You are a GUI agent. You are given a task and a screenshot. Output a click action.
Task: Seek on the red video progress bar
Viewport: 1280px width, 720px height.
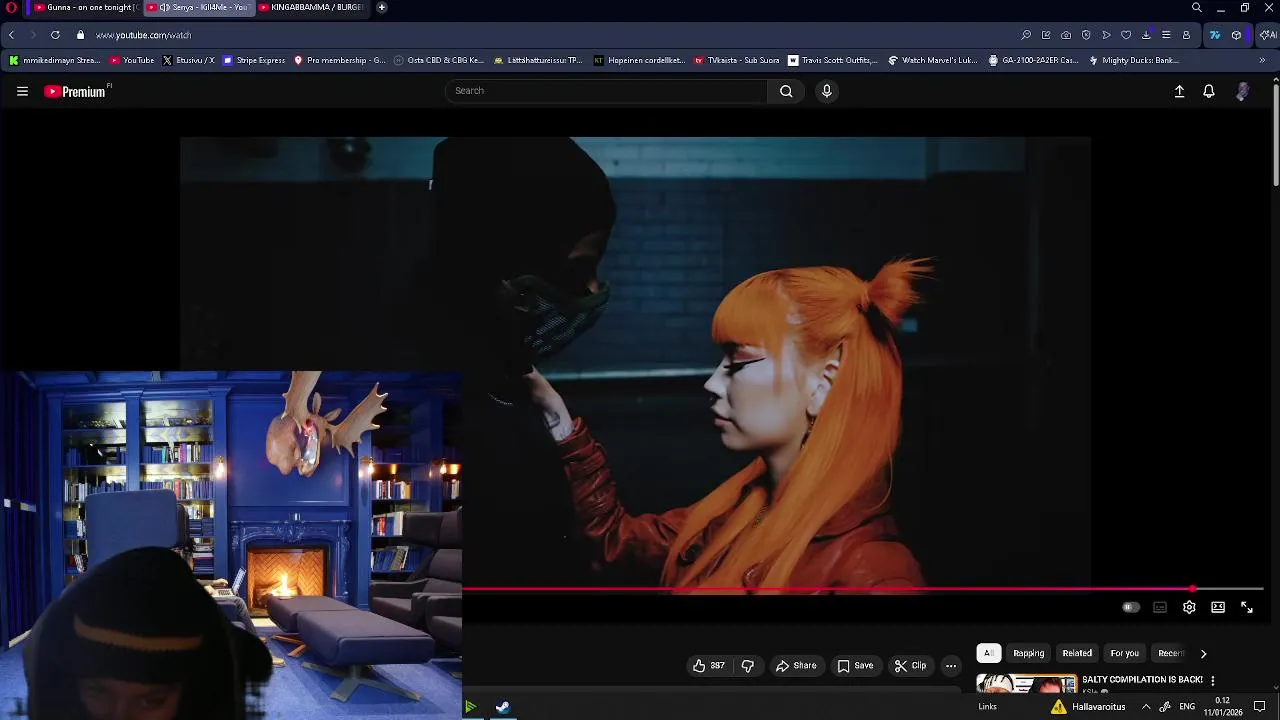863,589
